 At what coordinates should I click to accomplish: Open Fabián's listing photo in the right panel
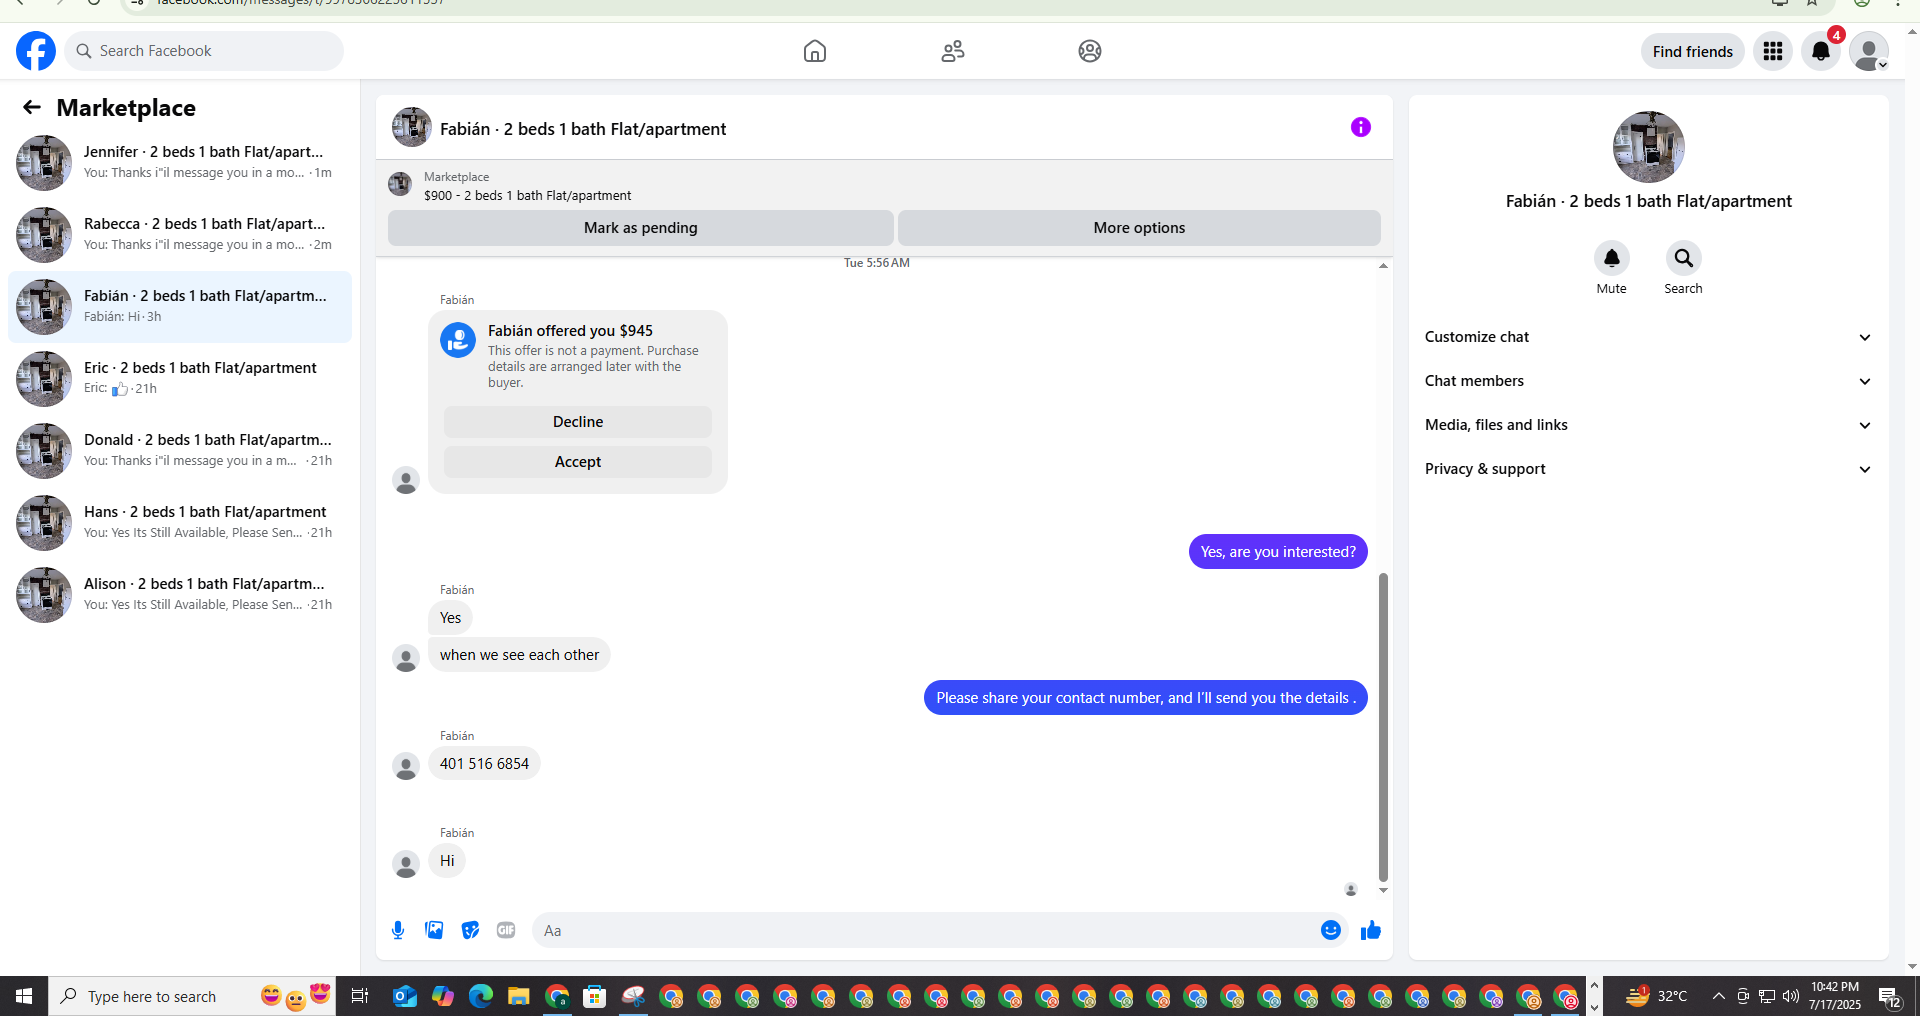(x=1649, y=147)
